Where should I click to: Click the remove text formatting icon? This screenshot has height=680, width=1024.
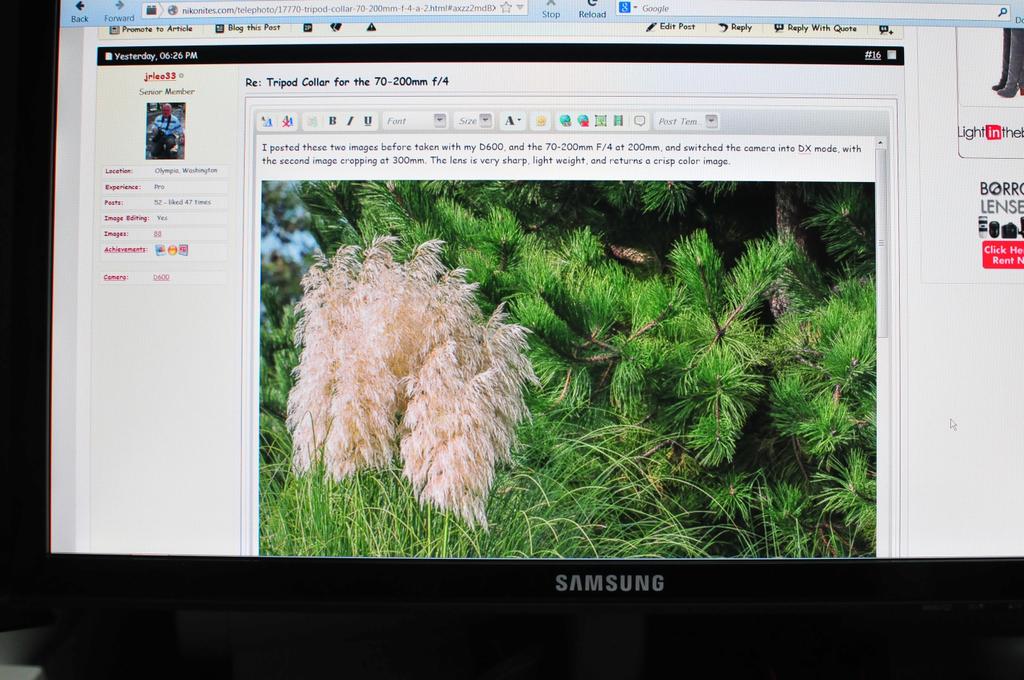pos(287,122)
